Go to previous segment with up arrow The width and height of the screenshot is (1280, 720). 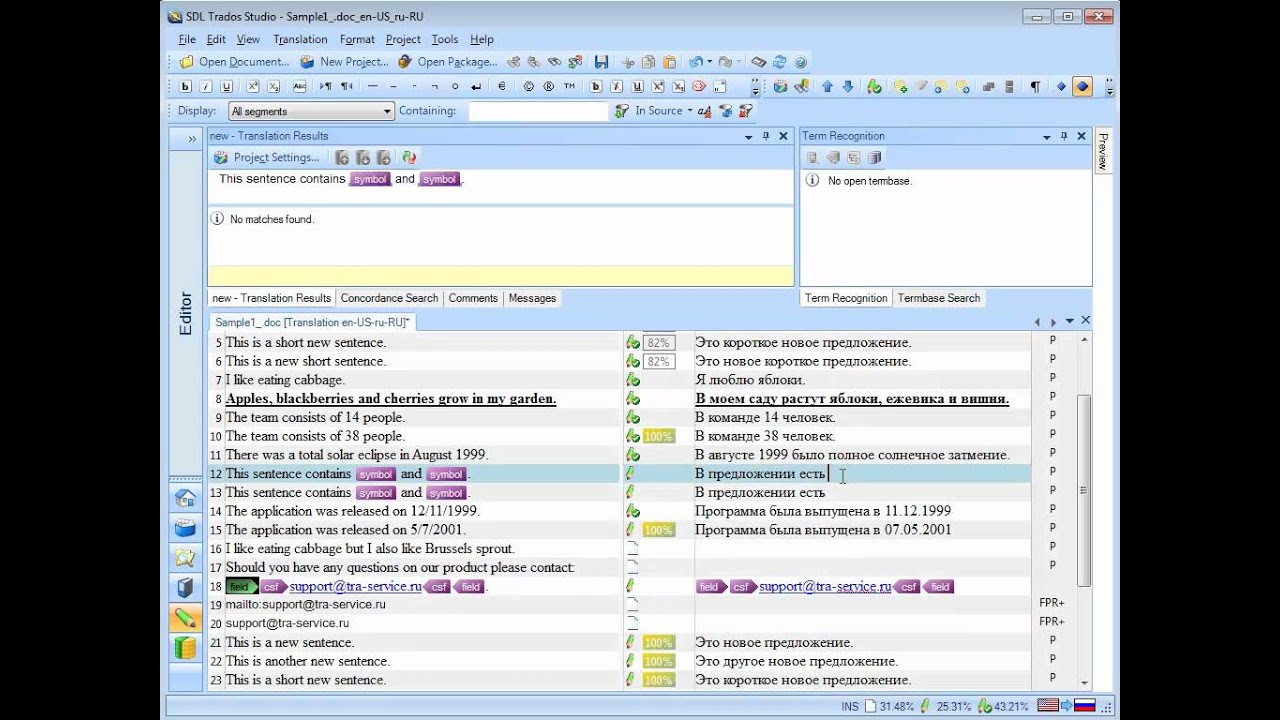click(827, 87)
